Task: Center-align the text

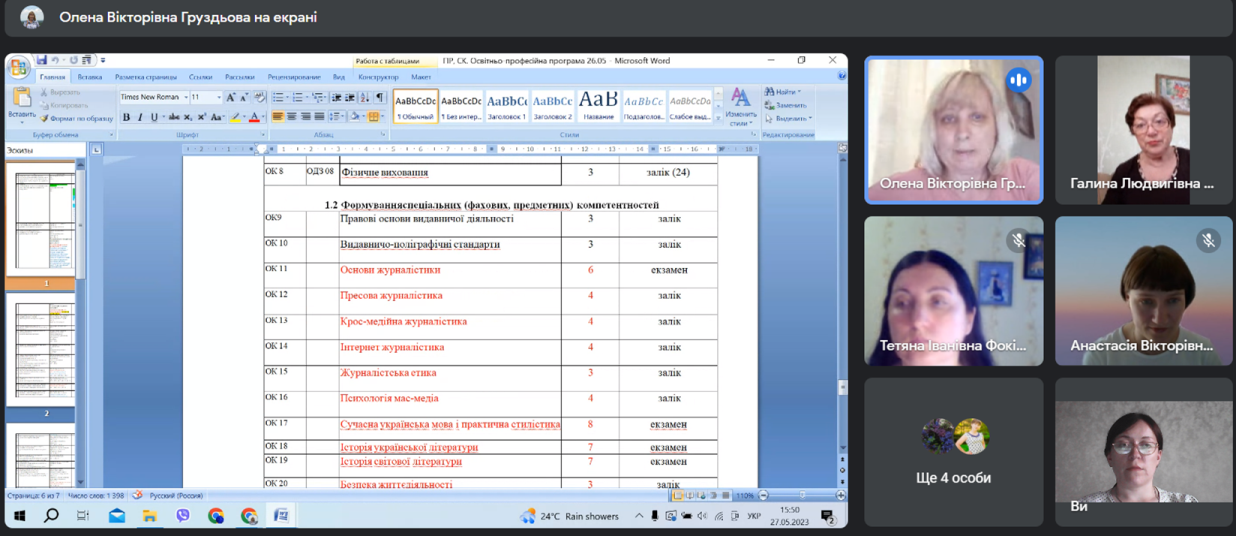Action: pos(292,117)
